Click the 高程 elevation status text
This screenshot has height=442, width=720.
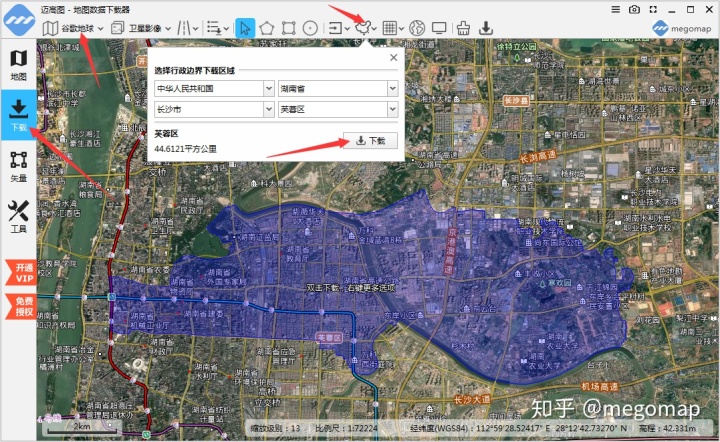pyautogui.click(x=668, y=428)
